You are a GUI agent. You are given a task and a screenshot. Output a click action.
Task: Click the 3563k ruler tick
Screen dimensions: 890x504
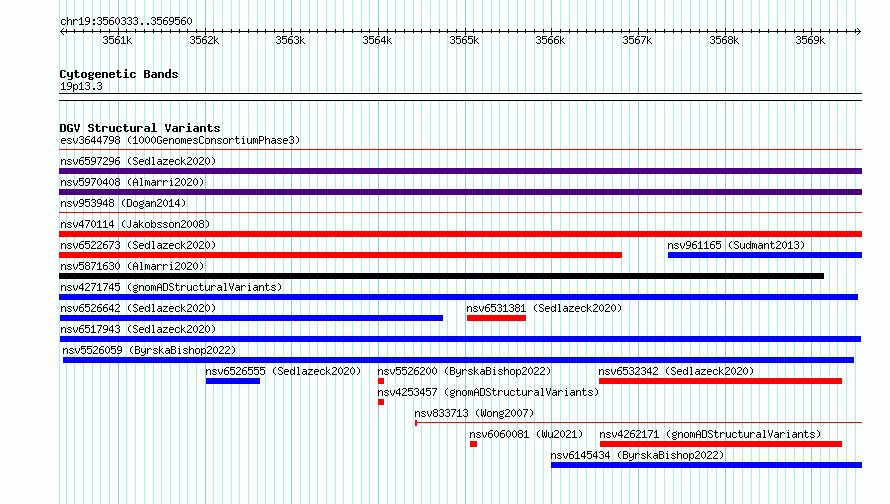coord(291,40)
